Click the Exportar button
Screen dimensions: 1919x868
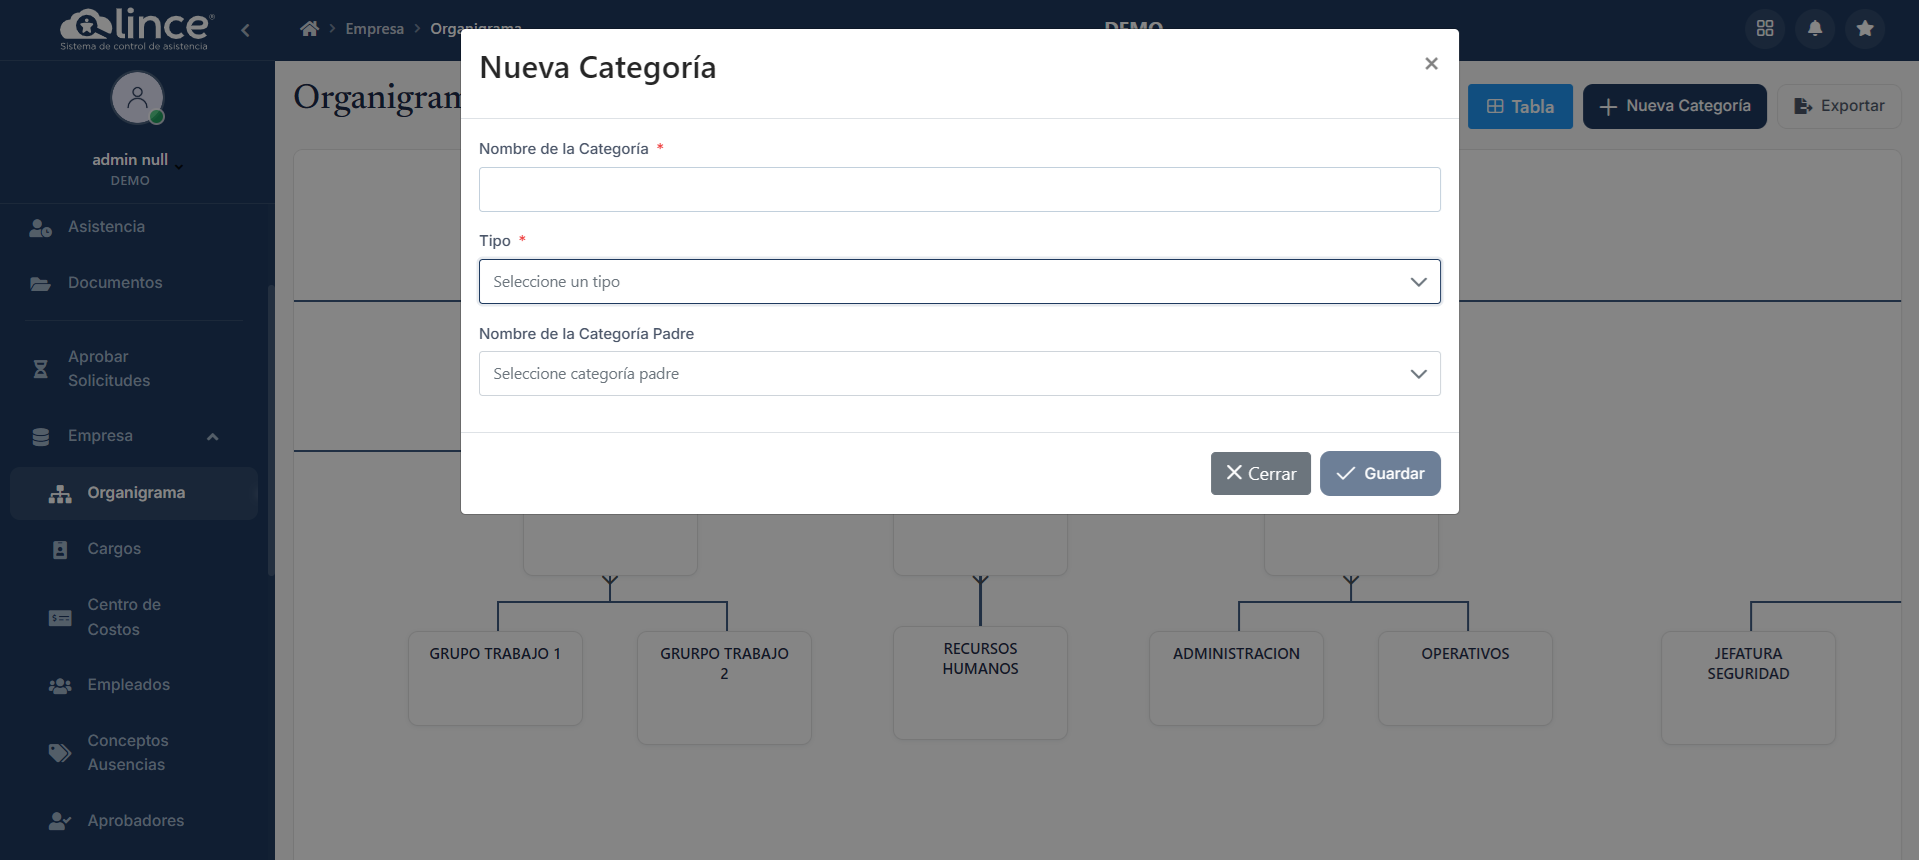pyautogui.click(x=1838, y=106)
